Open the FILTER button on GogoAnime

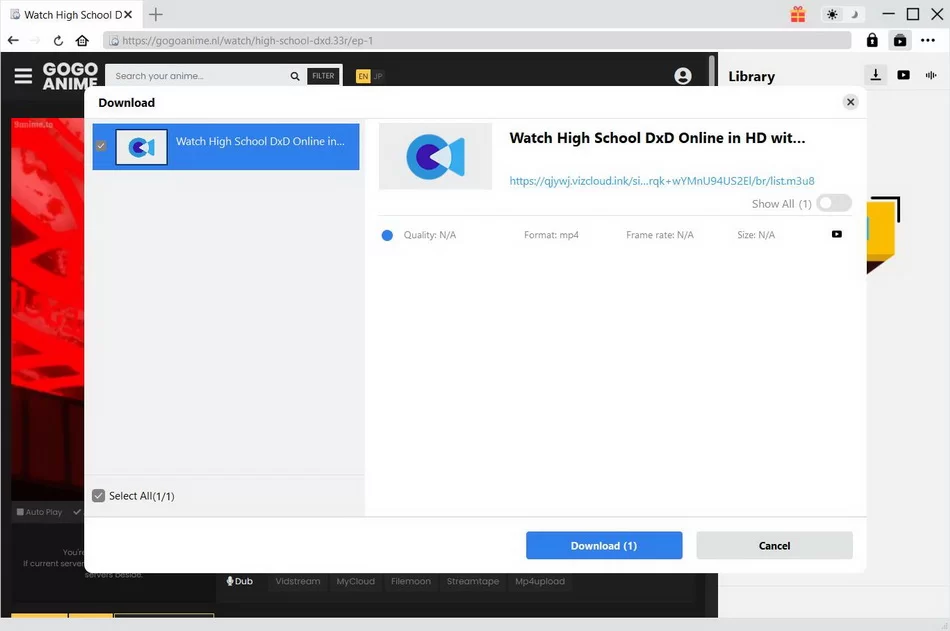pyautogui.click(x=323, y=76)
